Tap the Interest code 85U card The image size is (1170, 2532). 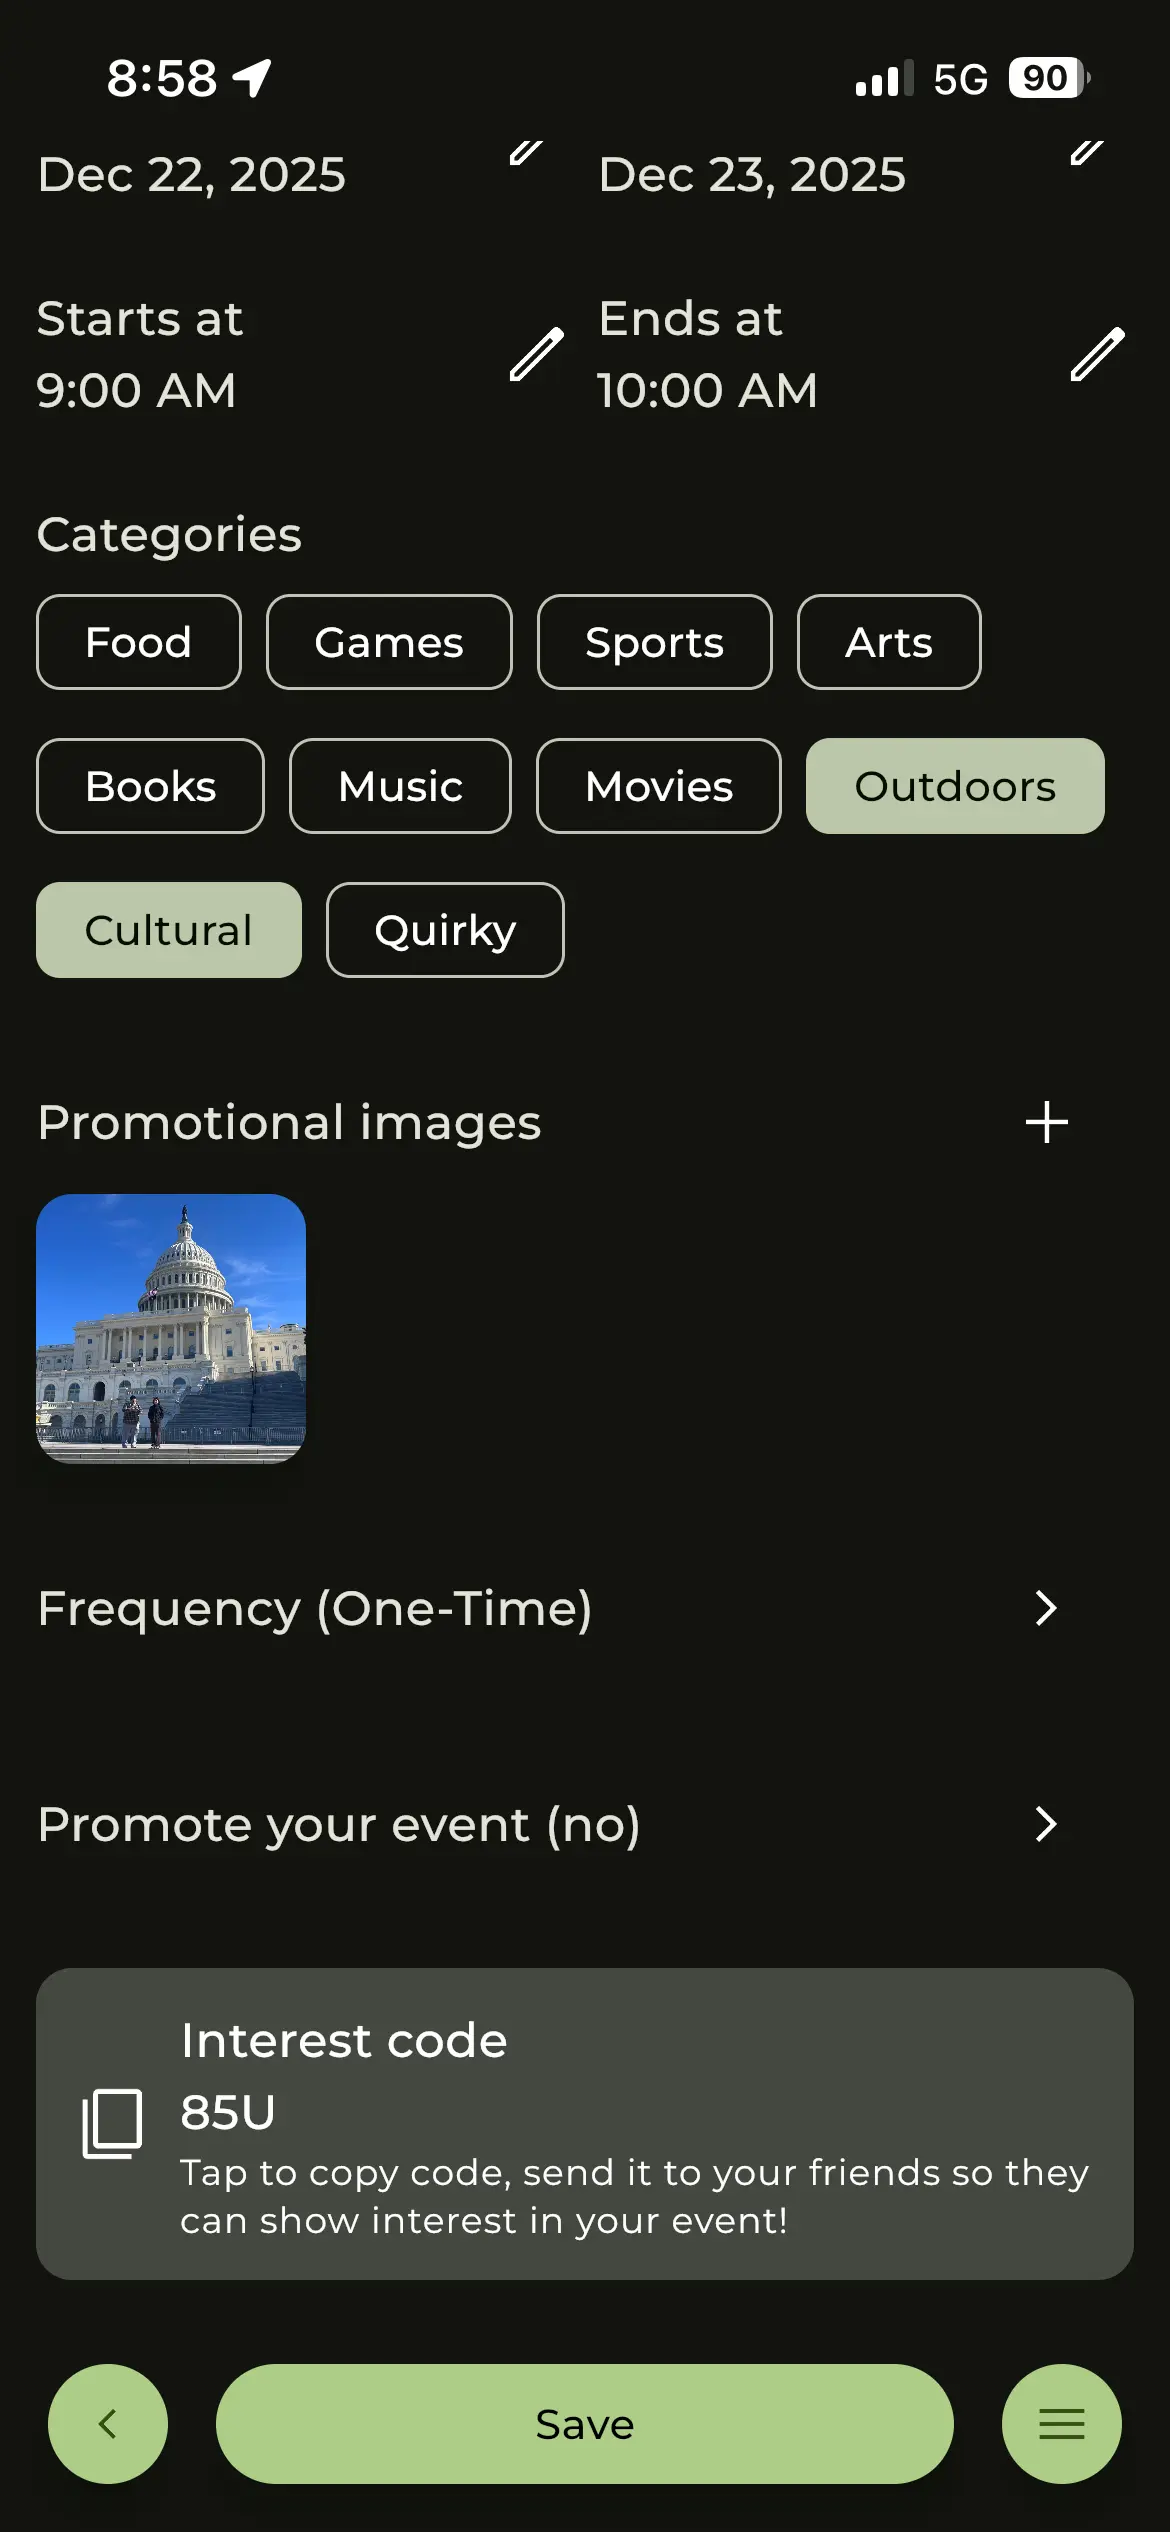pyautogui.click(x=585, y=2124)
